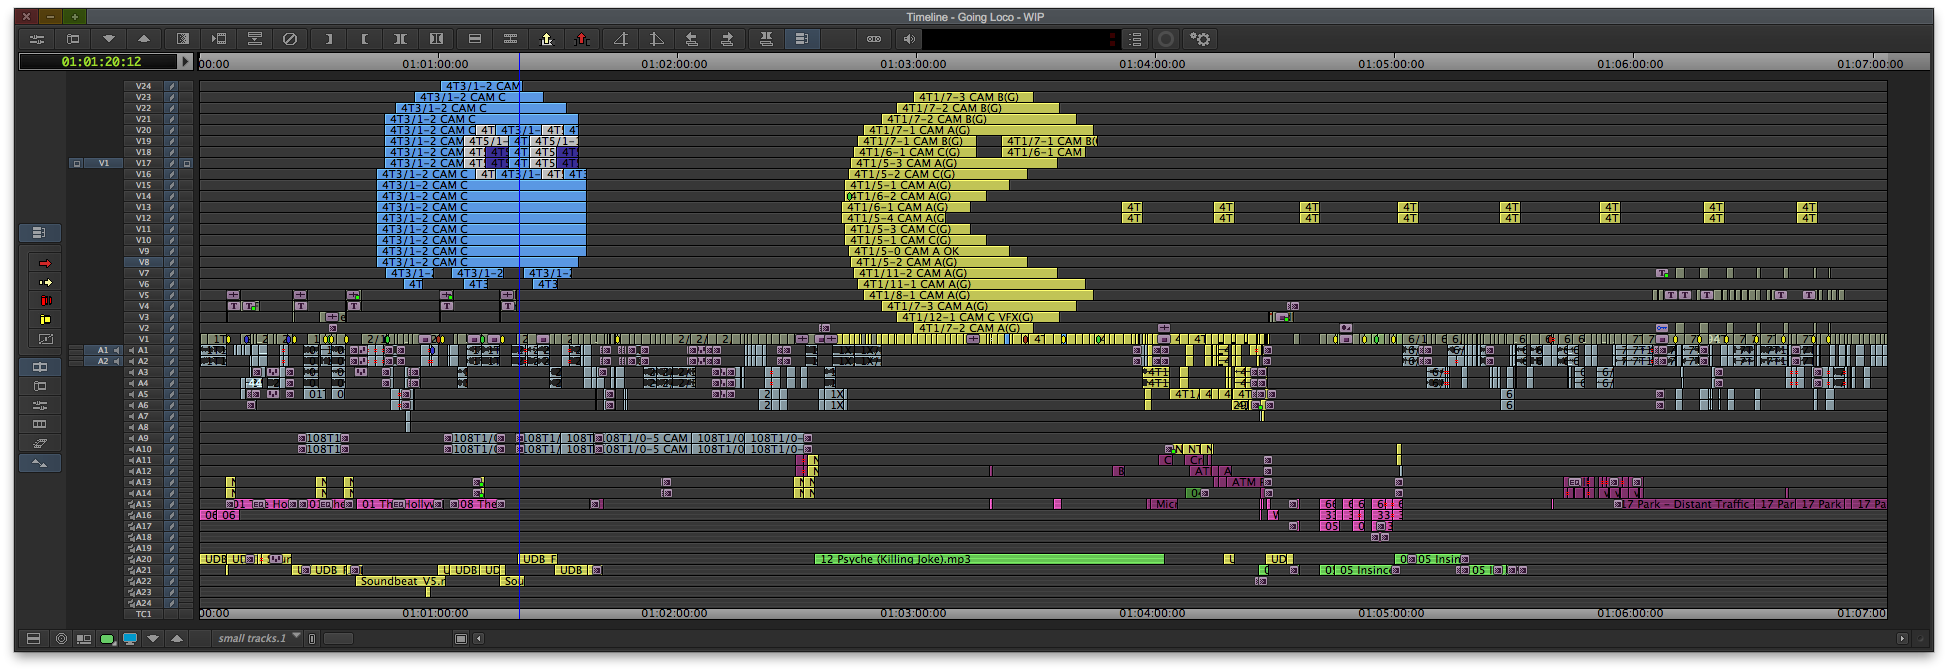Image resolution: width=1948 pixels, height=672 pixels.
Task: Click the 01:01:20:12 timecode display
Action: tap(100, 61)
